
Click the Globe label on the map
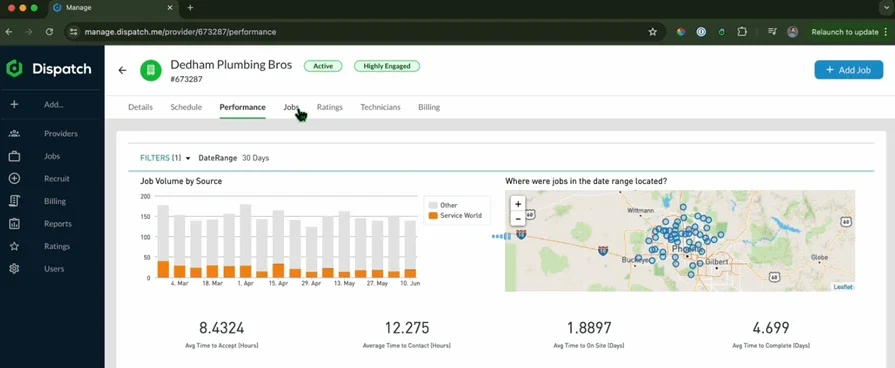pos(819,257)
